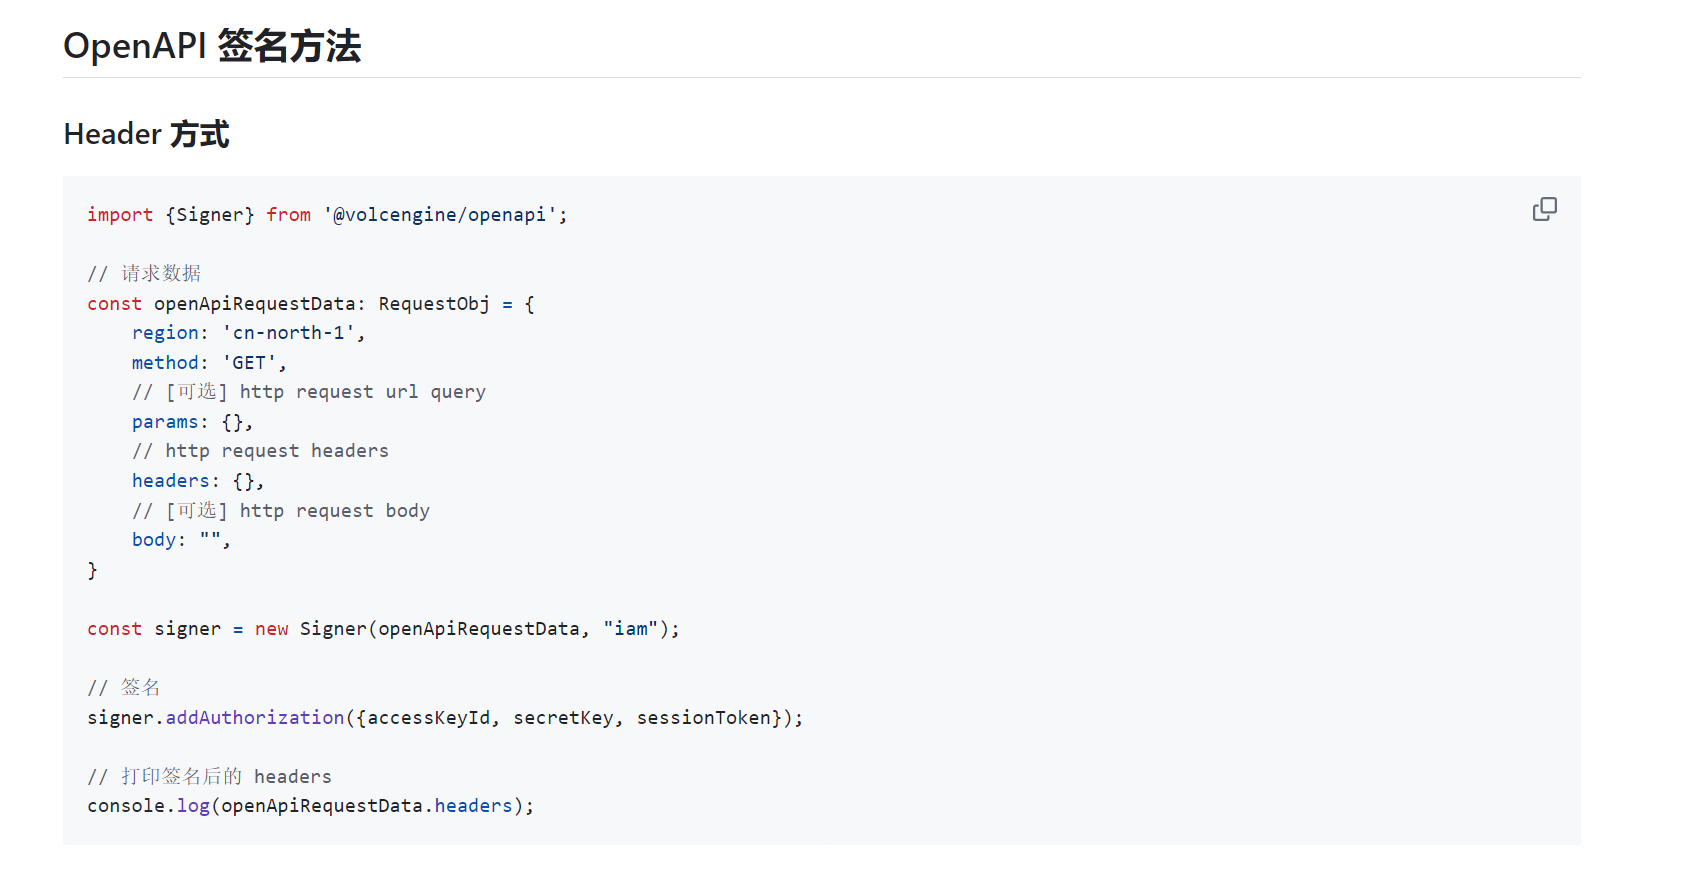Click the "openApiRequestData" constant declaration name
The height and width of the screenshot is (869, 1684).
click(254, 304)
